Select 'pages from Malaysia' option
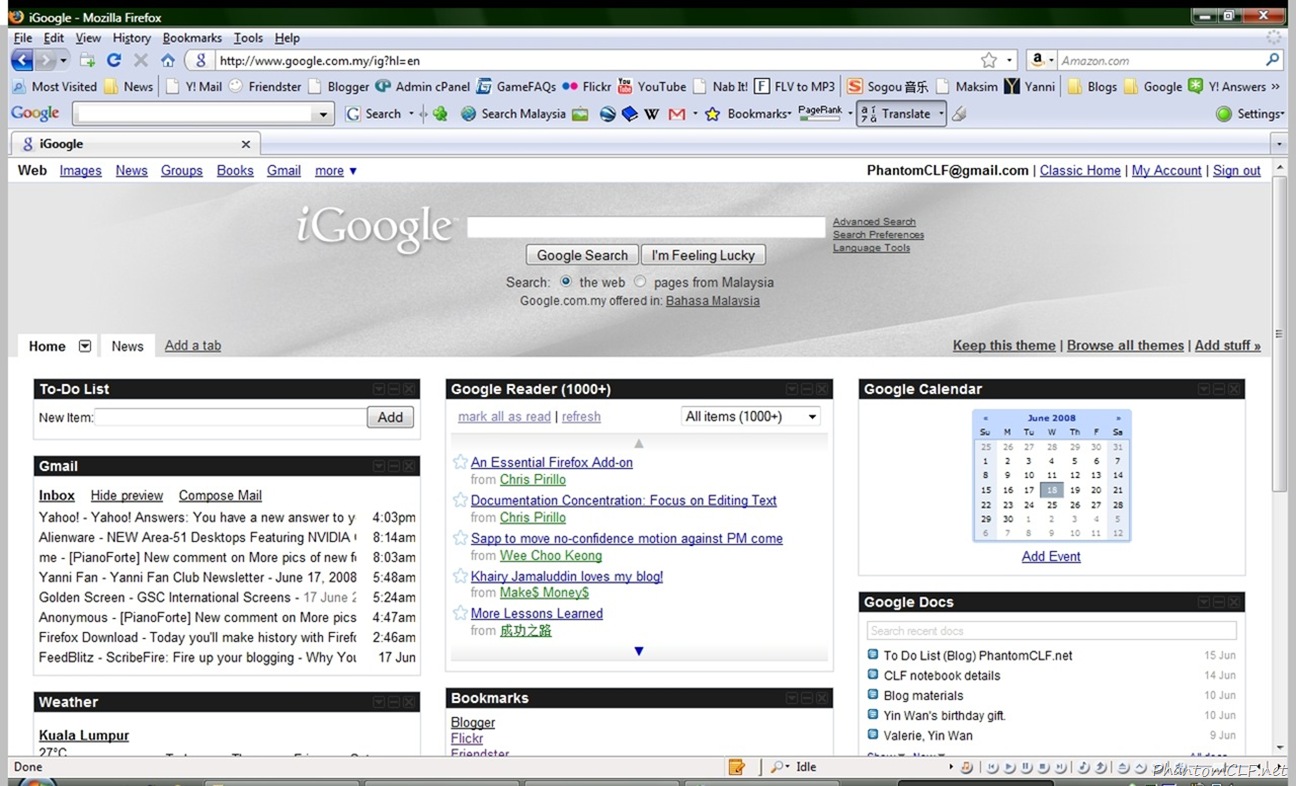The width and height of the screenshot is (1296, 786). (x=640, y=282)
